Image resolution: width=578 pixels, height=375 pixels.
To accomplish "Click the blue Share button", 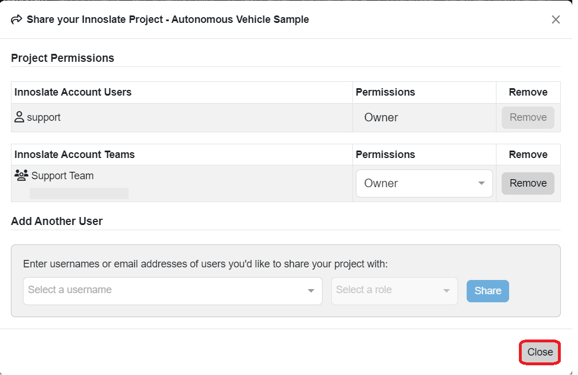I will coord(488,291).
